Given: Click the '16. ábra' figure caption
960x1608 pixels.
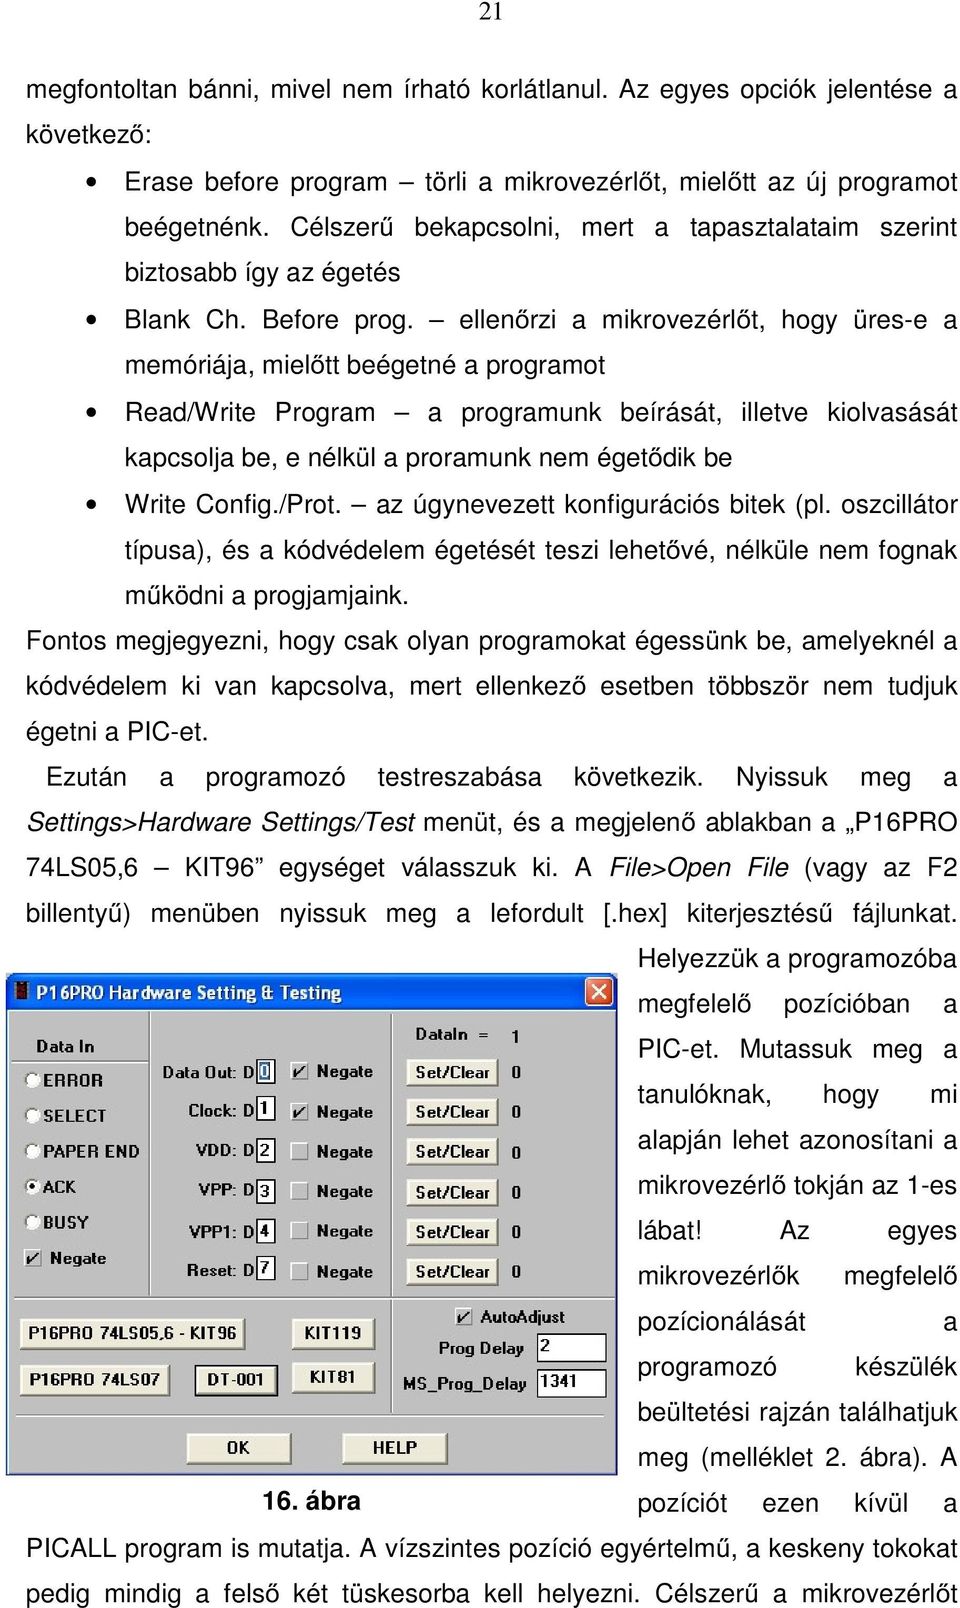Looking at the screenshot, I should tap(311, 1500).
